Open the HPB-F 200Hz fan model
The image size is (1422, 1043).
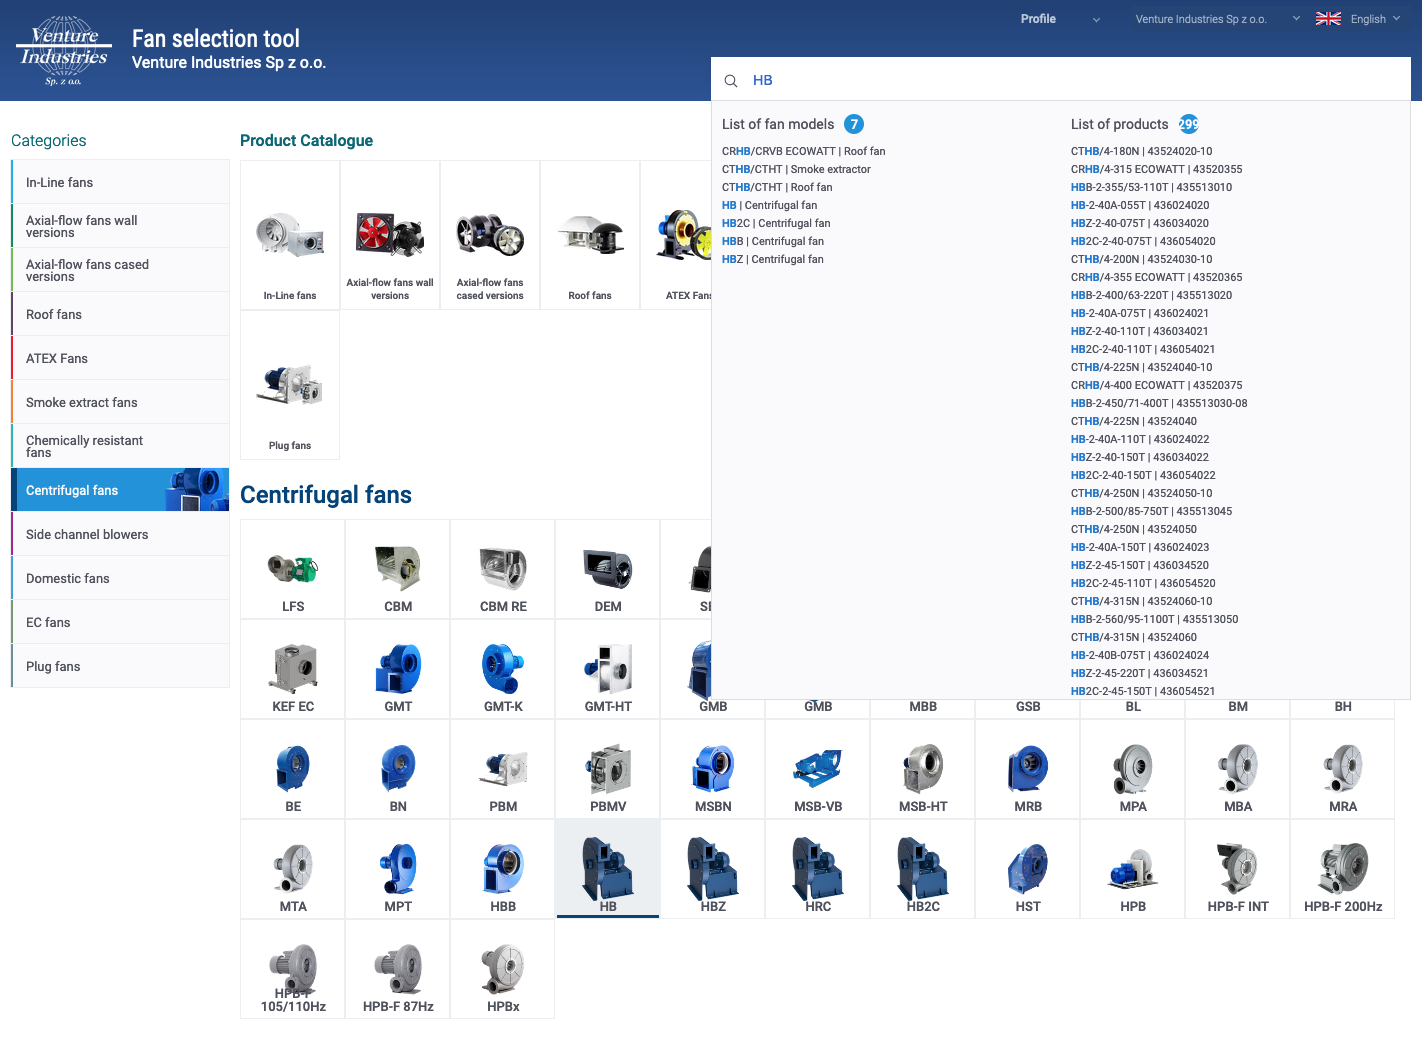(x=1343, y=869)
